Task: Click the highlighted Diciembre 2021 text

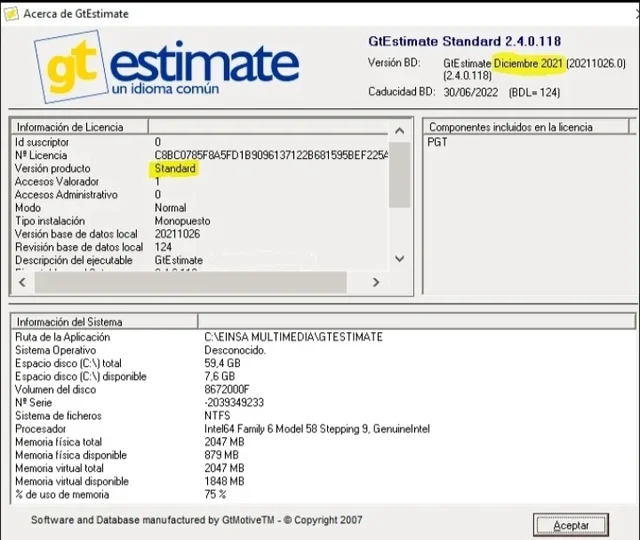Action: 528,63
